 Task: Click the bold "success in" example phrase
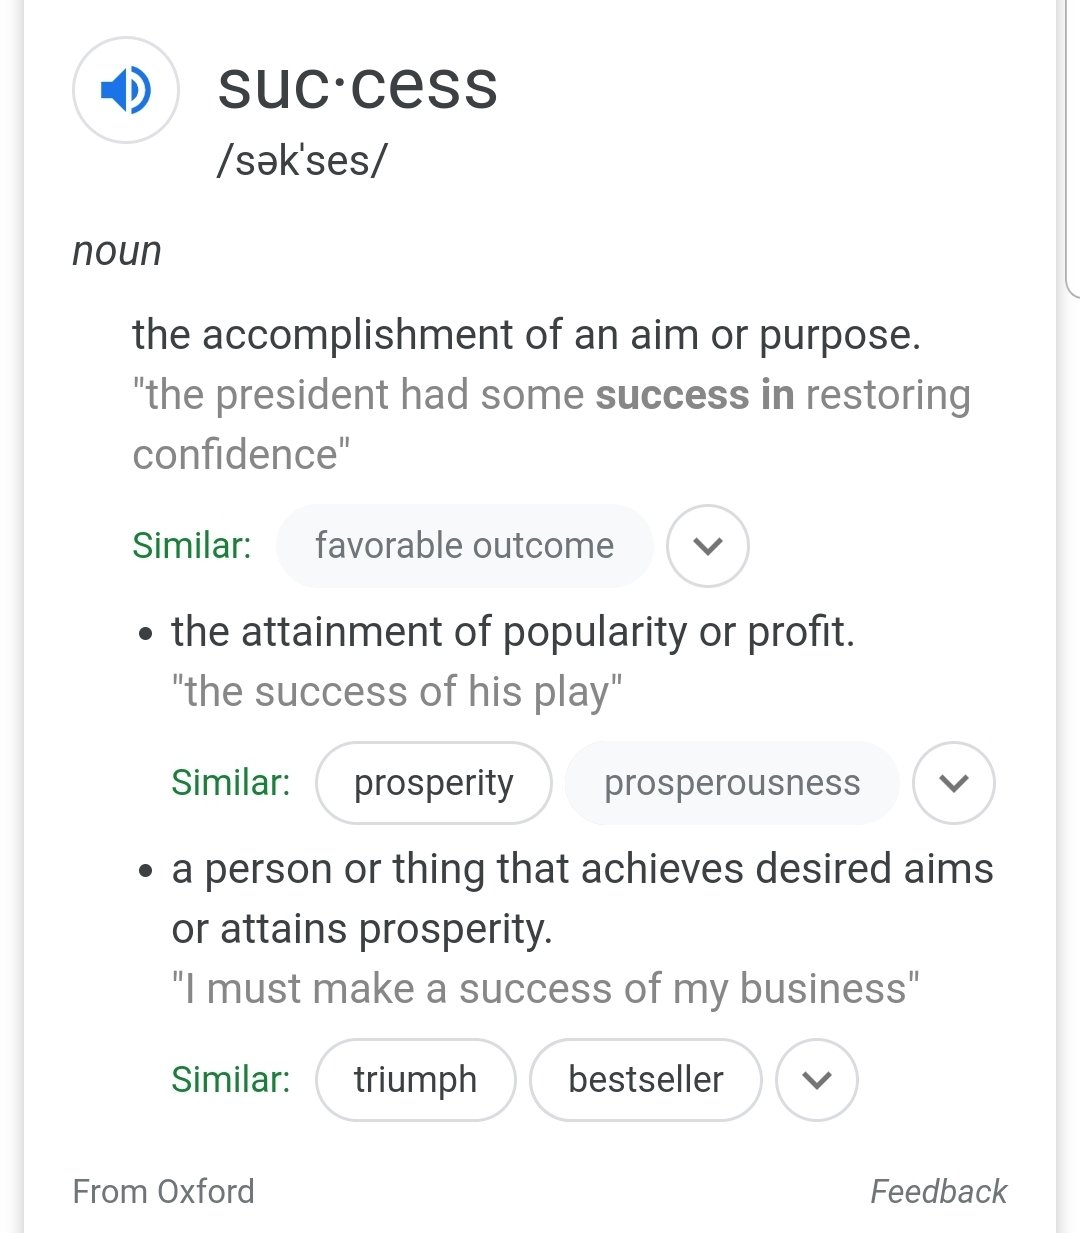(x=694, y=395)
